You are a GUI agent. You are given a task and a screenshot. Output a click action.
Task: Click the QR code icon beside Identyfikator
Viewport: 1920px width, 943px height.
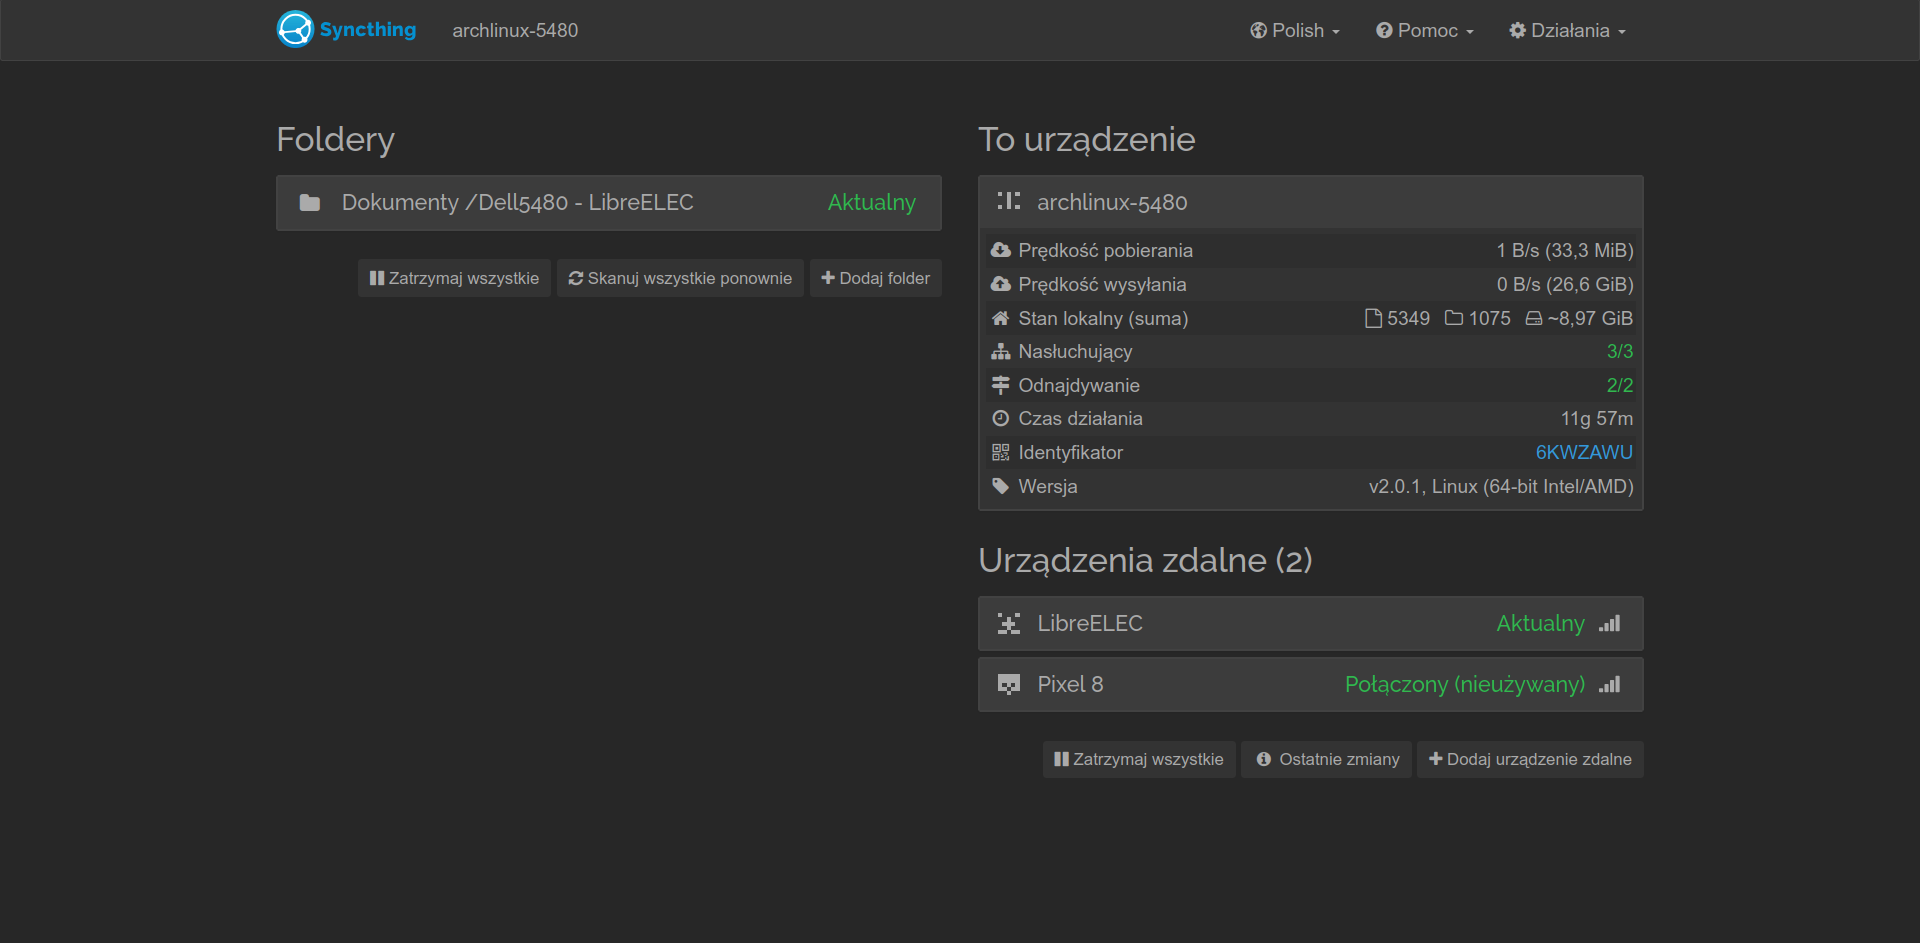(1000, 453)
